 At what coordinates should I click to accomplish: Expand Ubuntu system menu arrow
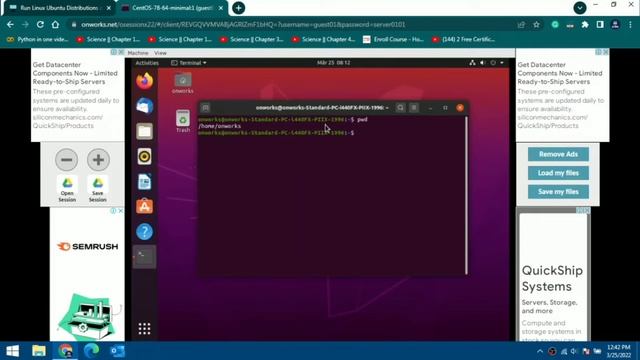tap(502, 63)
